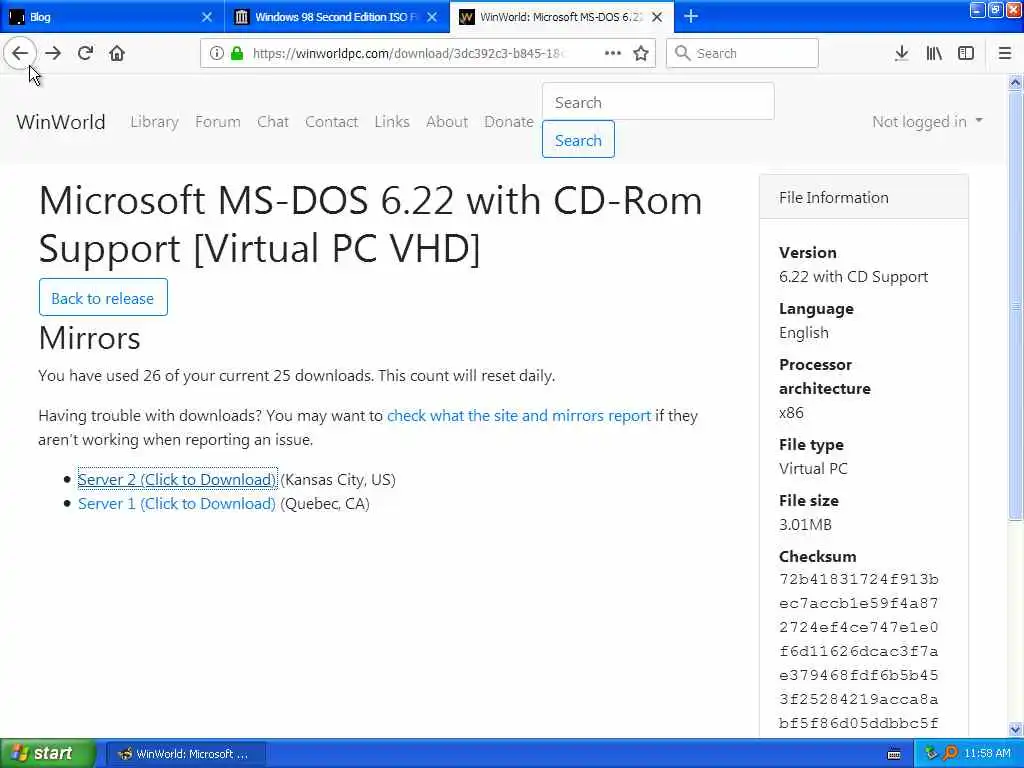Click the 6.22 with CD Support version value
This screenshot has width=1024, height=768.
click(x=853, y=277)
